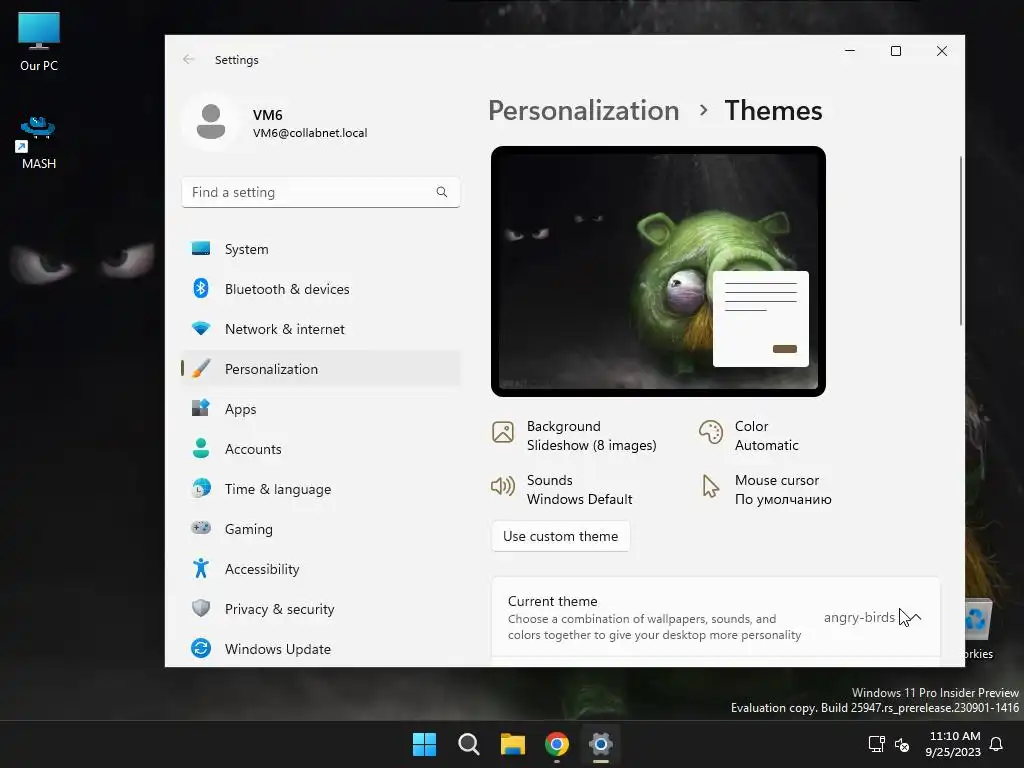Open Windows Update in sidebar
1024x768 pixels.
pyautogui.click(x=320, y=648)
